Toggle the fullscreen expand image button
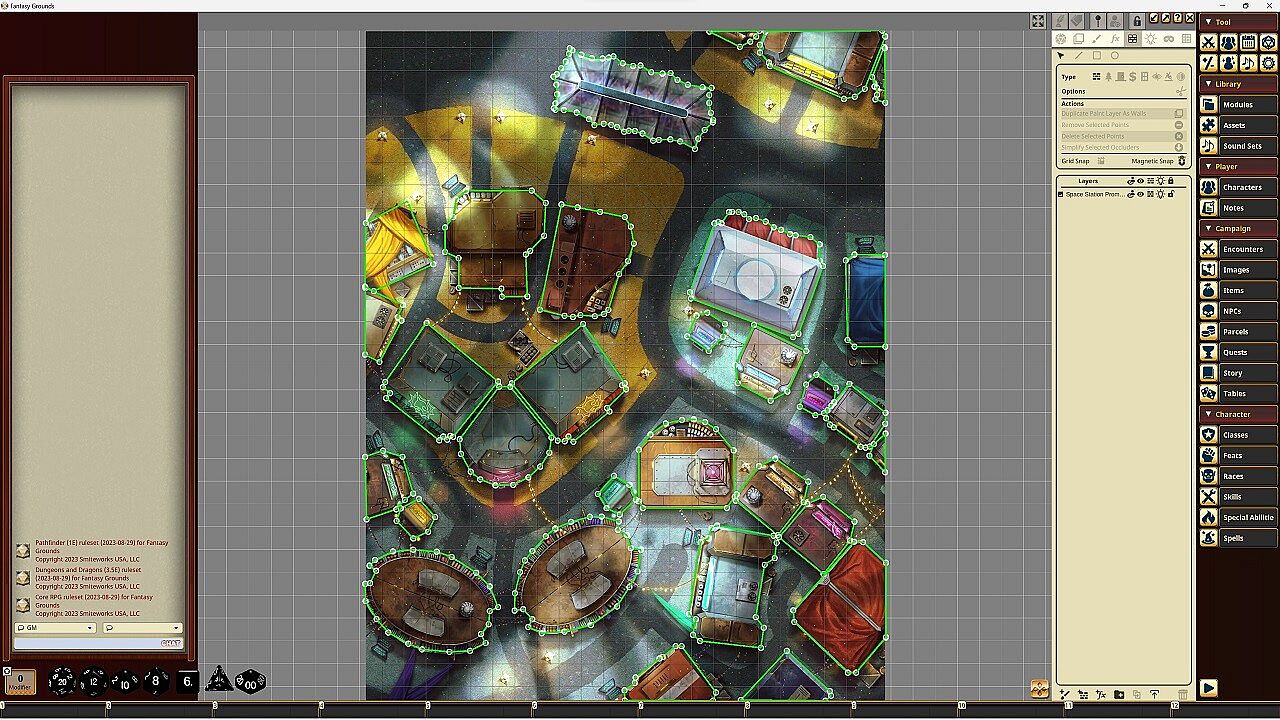This screenshot has height=720, width=1280. point(1038,21)
